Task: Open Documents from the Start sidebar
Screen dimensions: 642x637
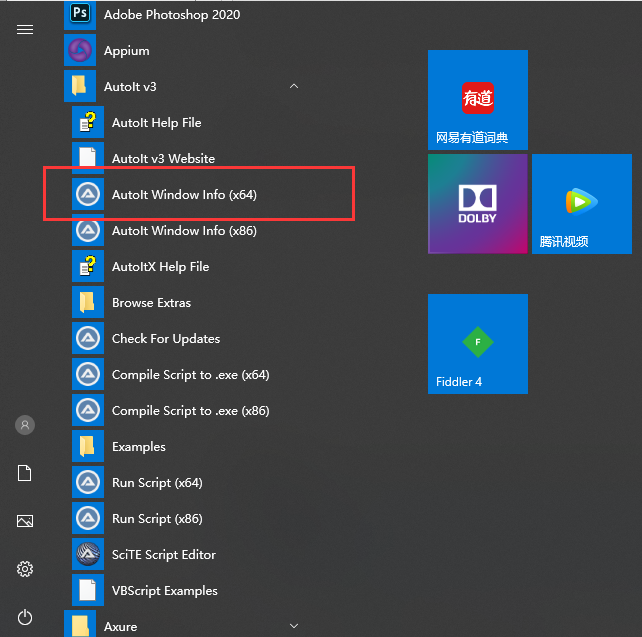Action: [x=25, y=473]
